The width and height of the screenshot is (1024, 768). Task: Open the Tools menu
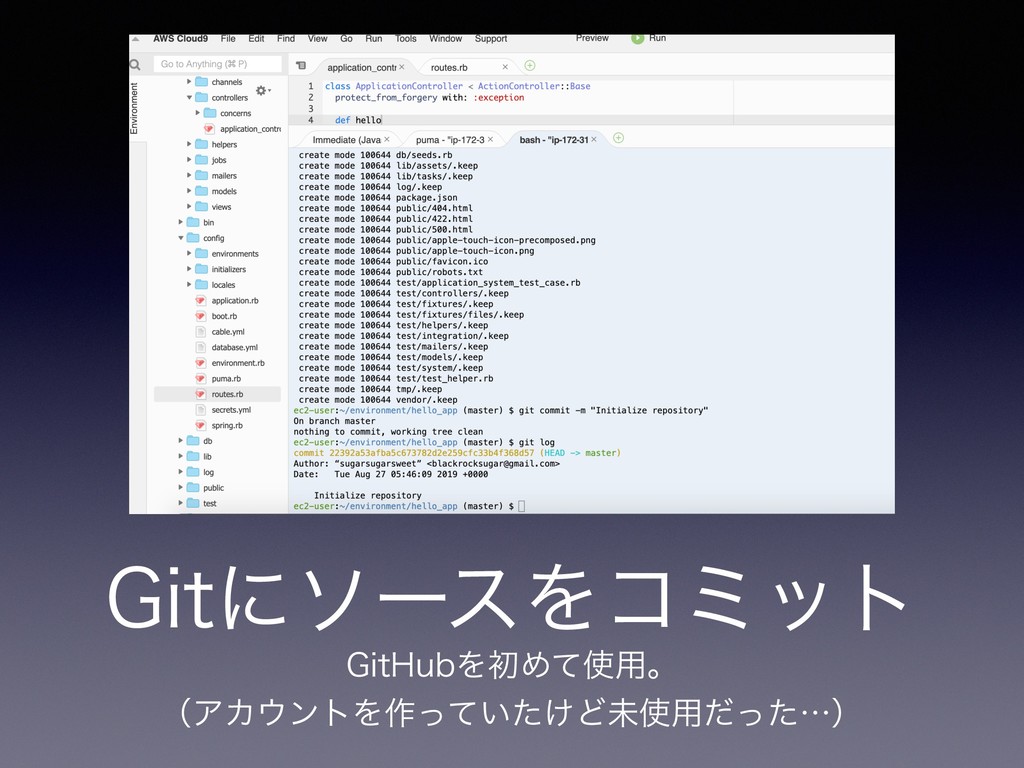tap(406, 39)
